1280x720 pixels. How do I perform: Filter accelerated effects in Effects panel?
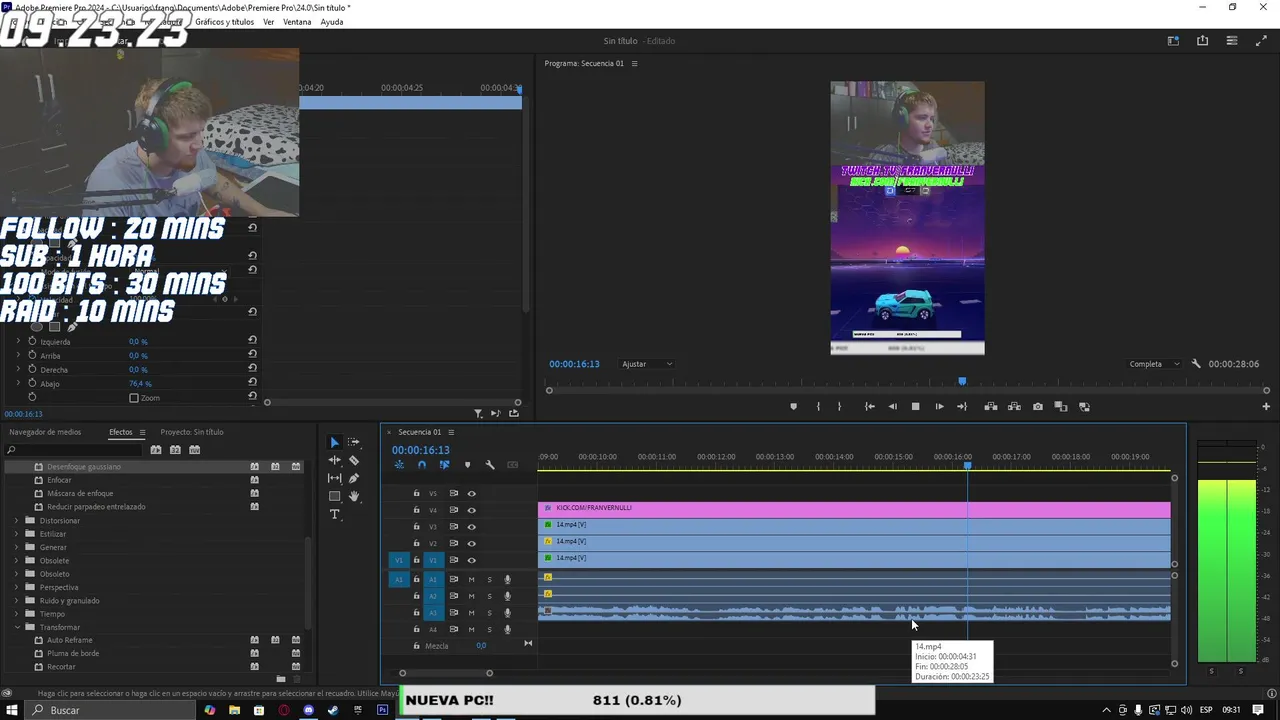pyautogui.click(x=156, y=450)
